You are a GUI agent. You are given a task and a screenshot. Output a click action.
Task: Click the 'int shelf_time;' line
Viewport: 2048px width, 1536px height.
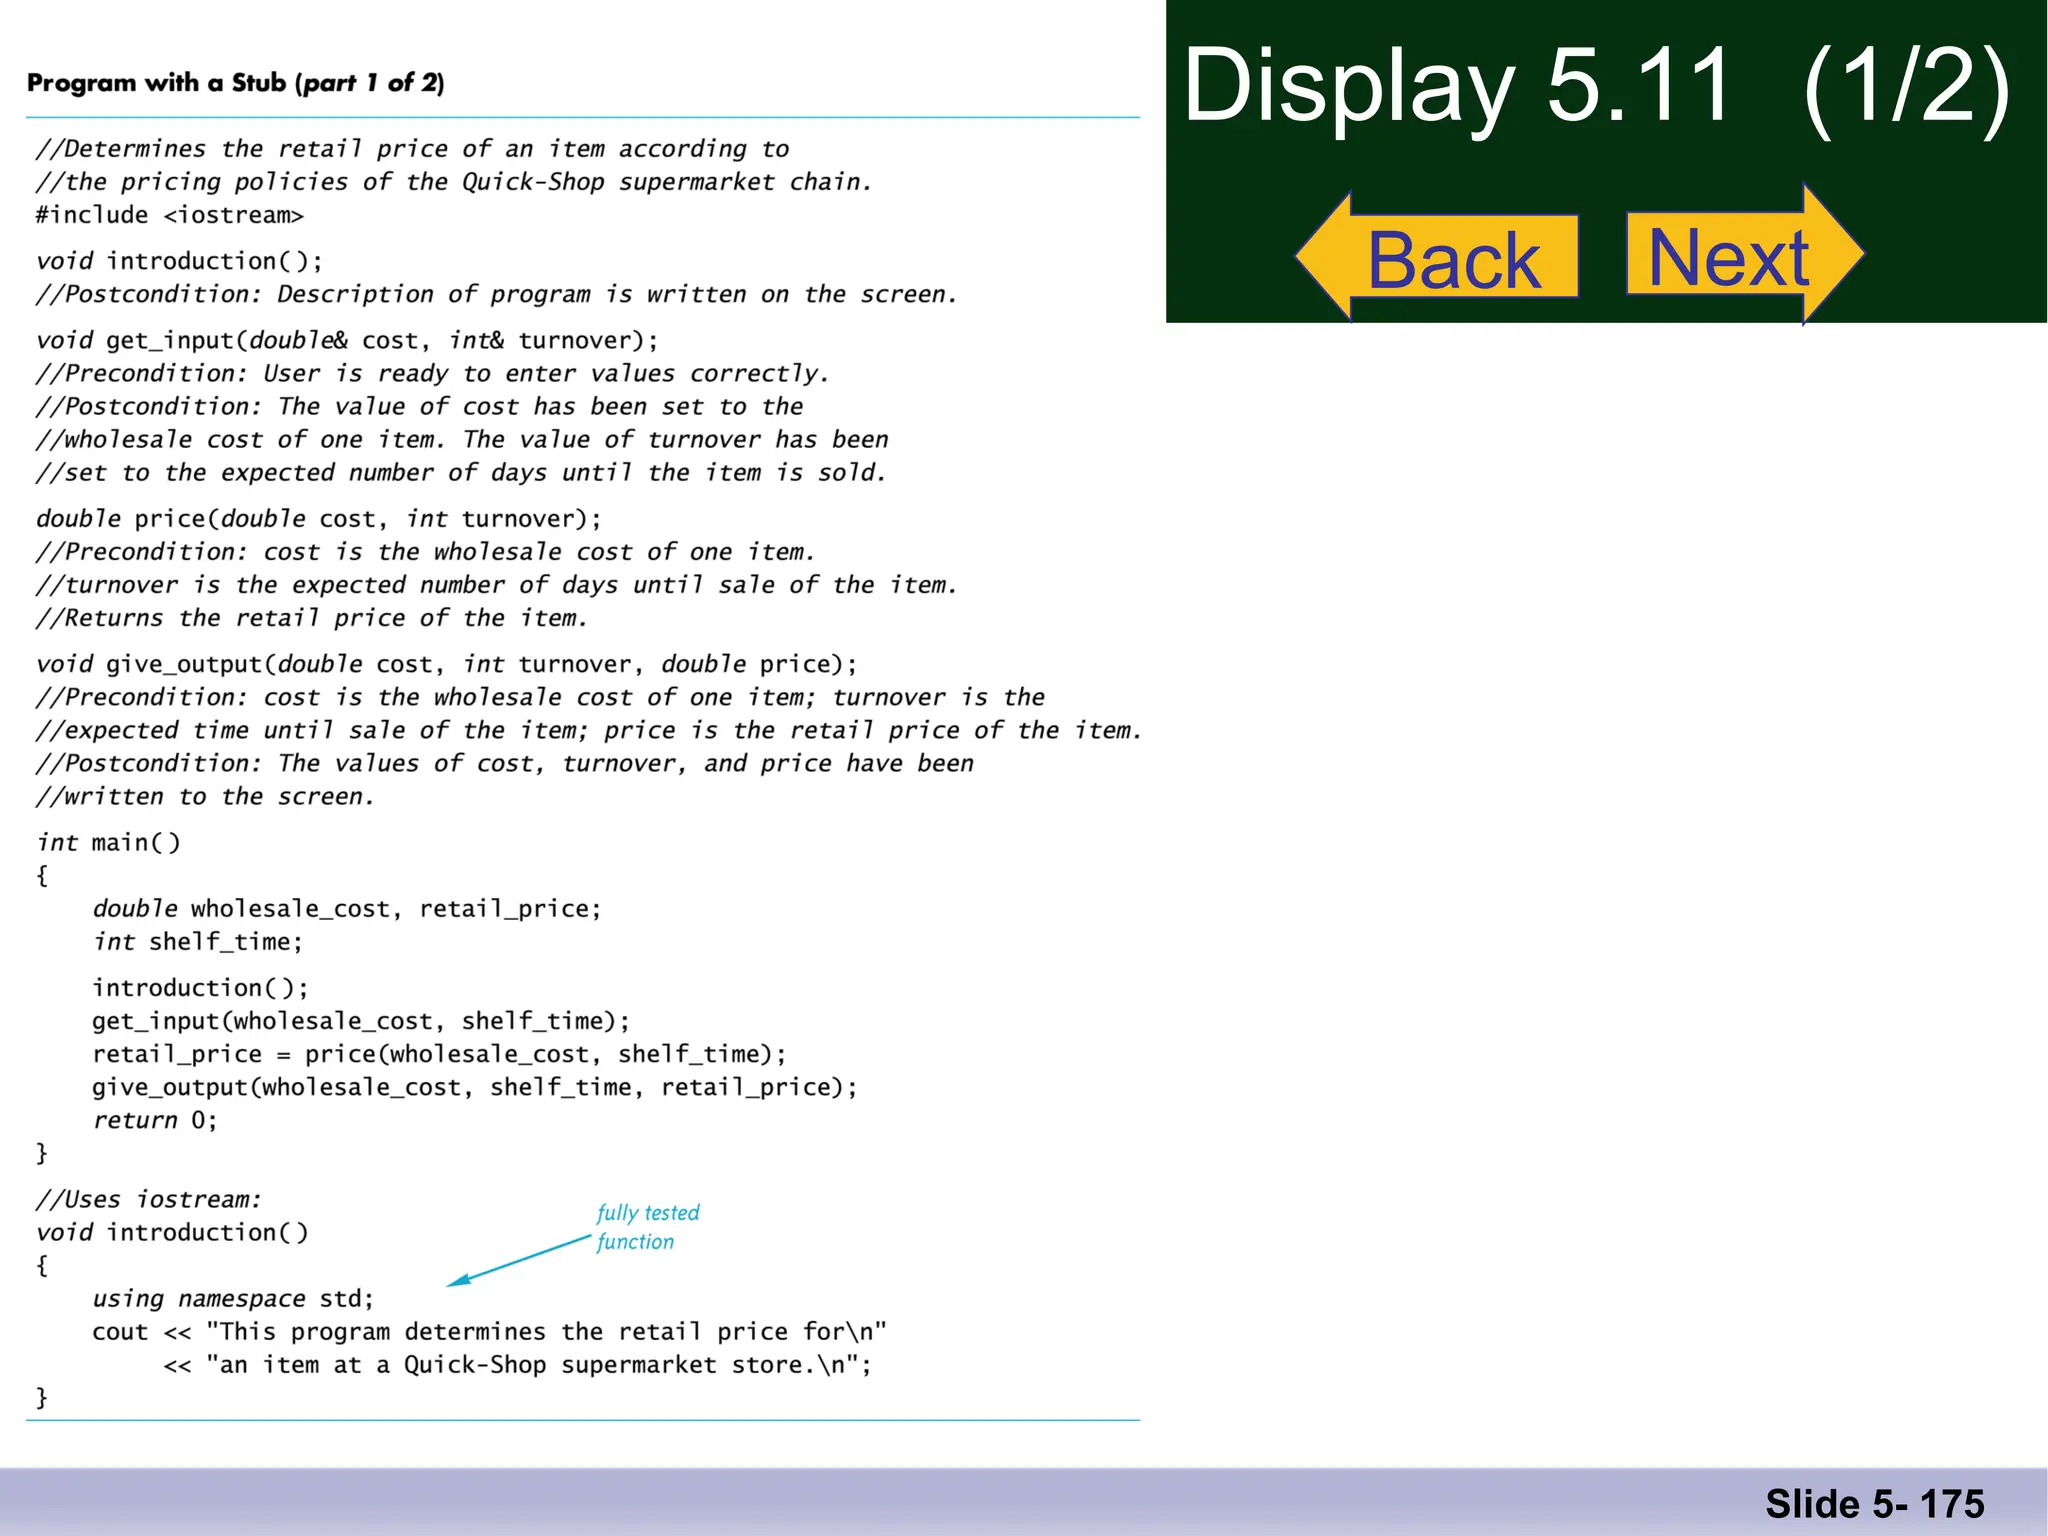click(198, 941)
